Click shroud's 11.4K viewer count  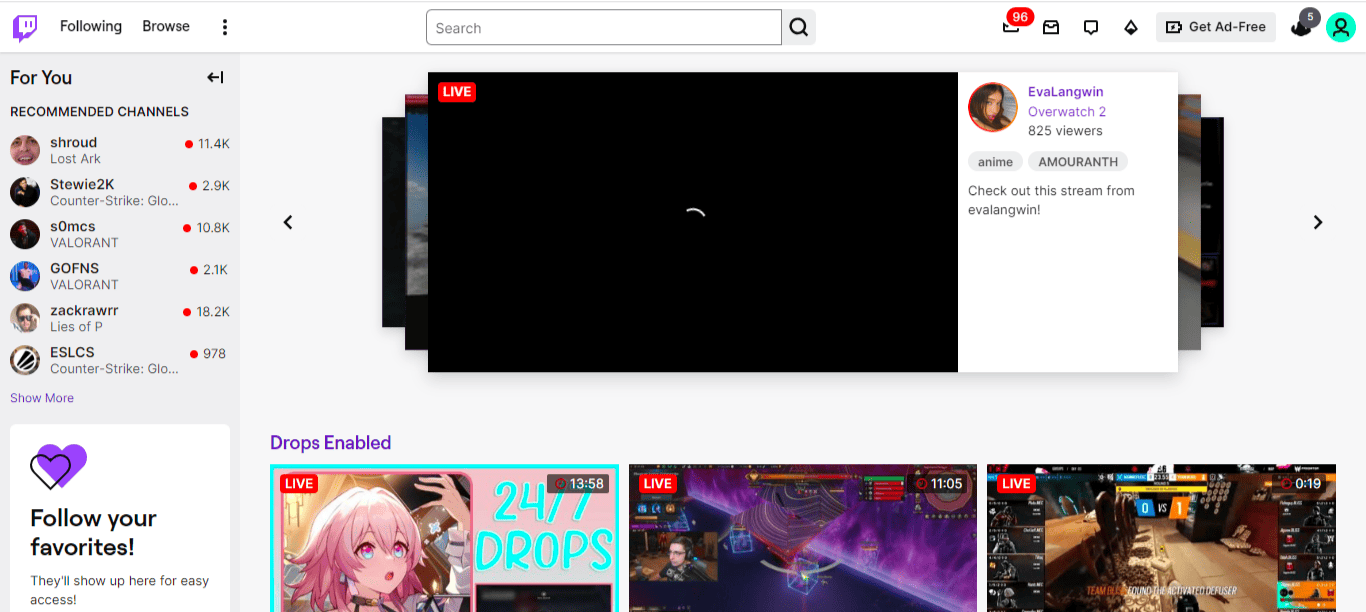click(213, 144)
